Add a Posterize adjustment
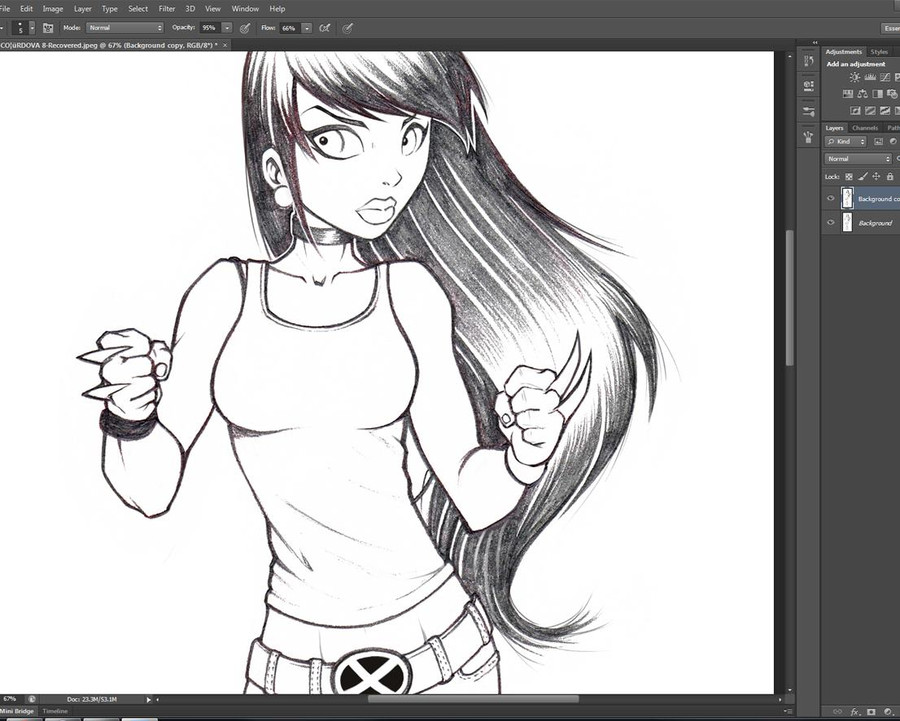 coord(870,111)
